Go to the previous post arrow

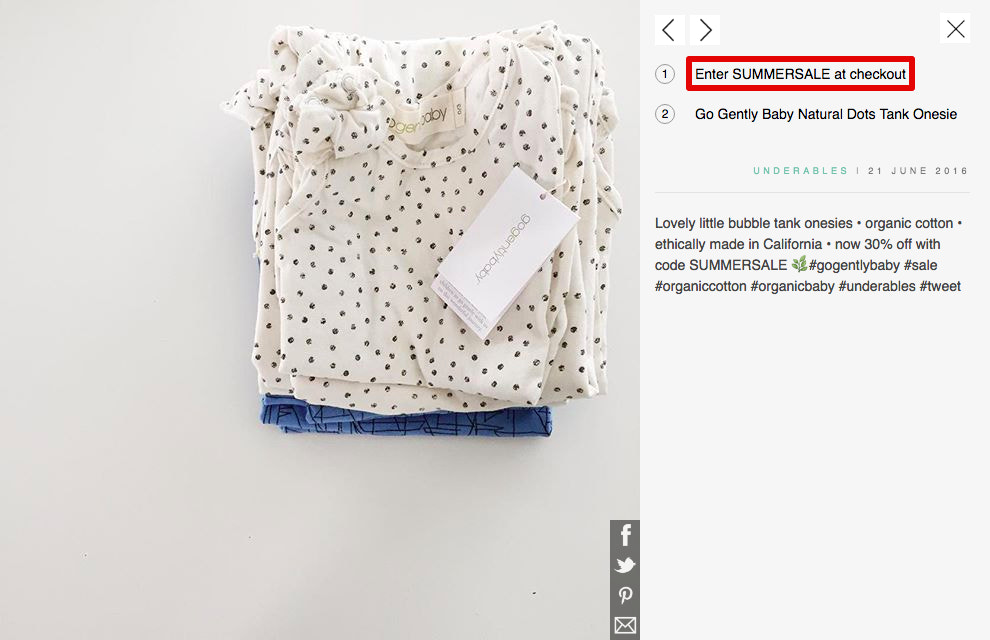click(669, 30)
